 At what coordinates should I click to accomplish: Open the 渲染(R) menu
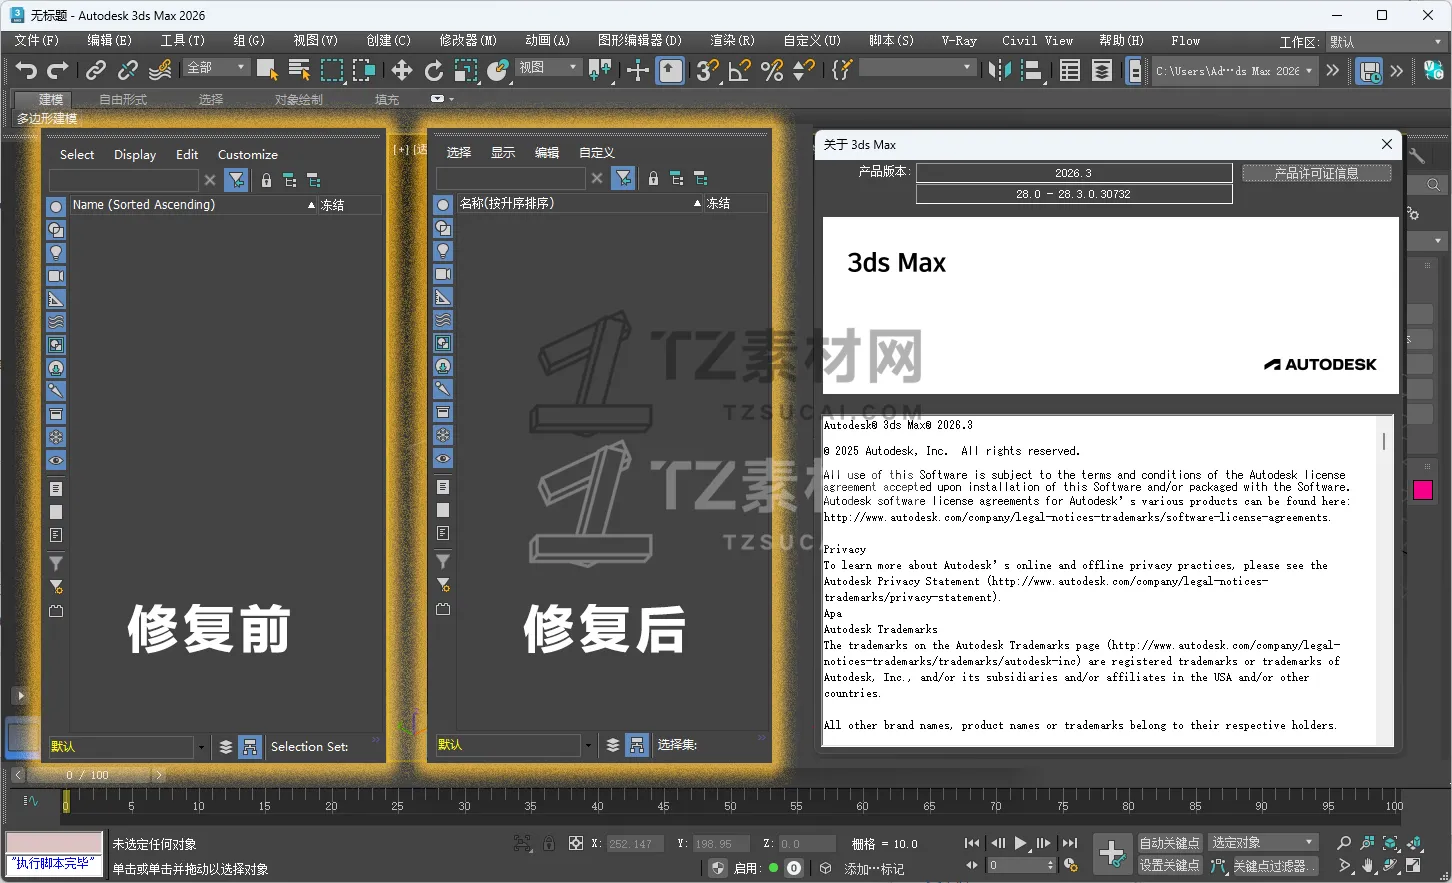tap(732, 41)
